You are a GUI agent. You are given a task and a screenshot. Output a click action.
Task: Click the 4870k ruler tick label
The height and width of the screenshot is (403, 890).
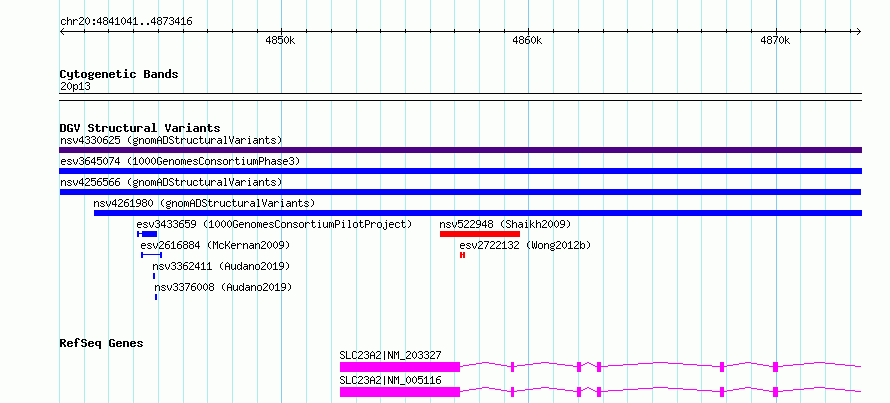775,41
